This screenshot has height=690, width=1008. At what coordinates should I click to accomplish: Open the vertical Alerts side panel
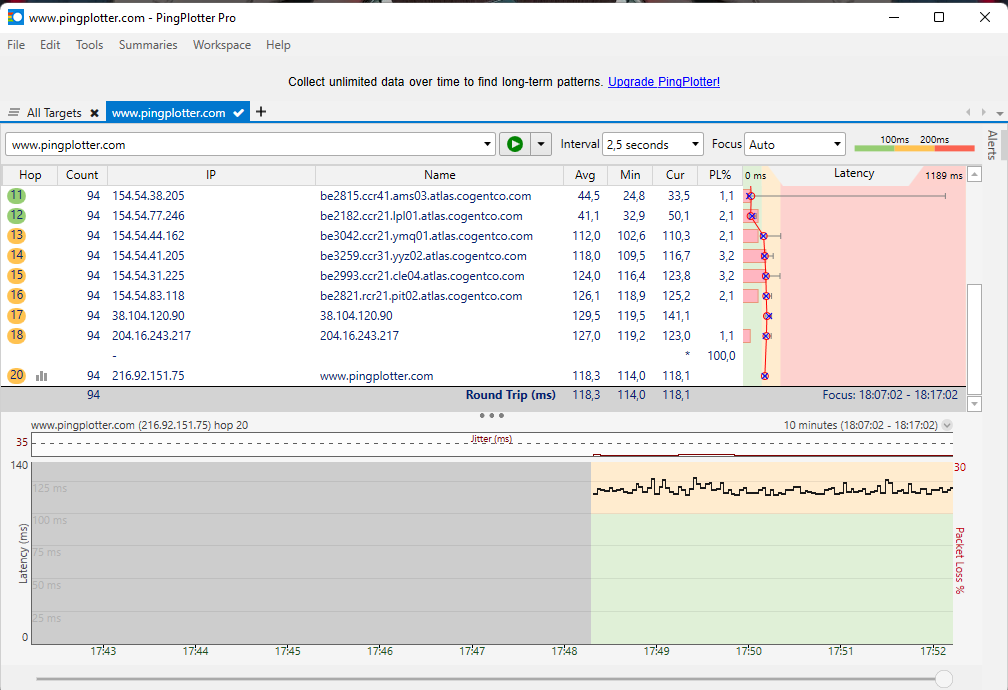(x=992, y=146)
